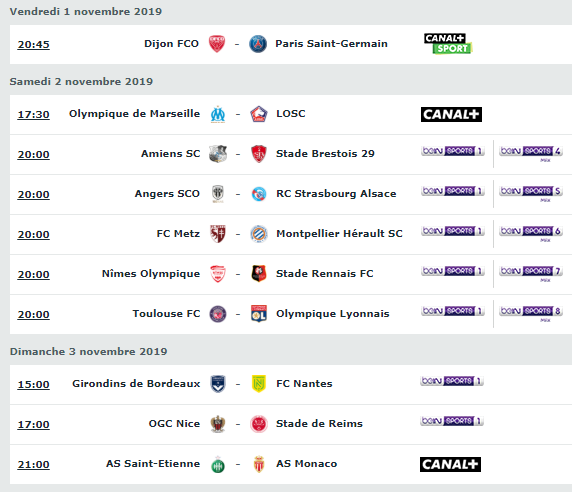Screen dimensions: 572x492
Task: Open the 17:30 Marseille match time link
Action: pyautogui.click(x=34, y=115)
